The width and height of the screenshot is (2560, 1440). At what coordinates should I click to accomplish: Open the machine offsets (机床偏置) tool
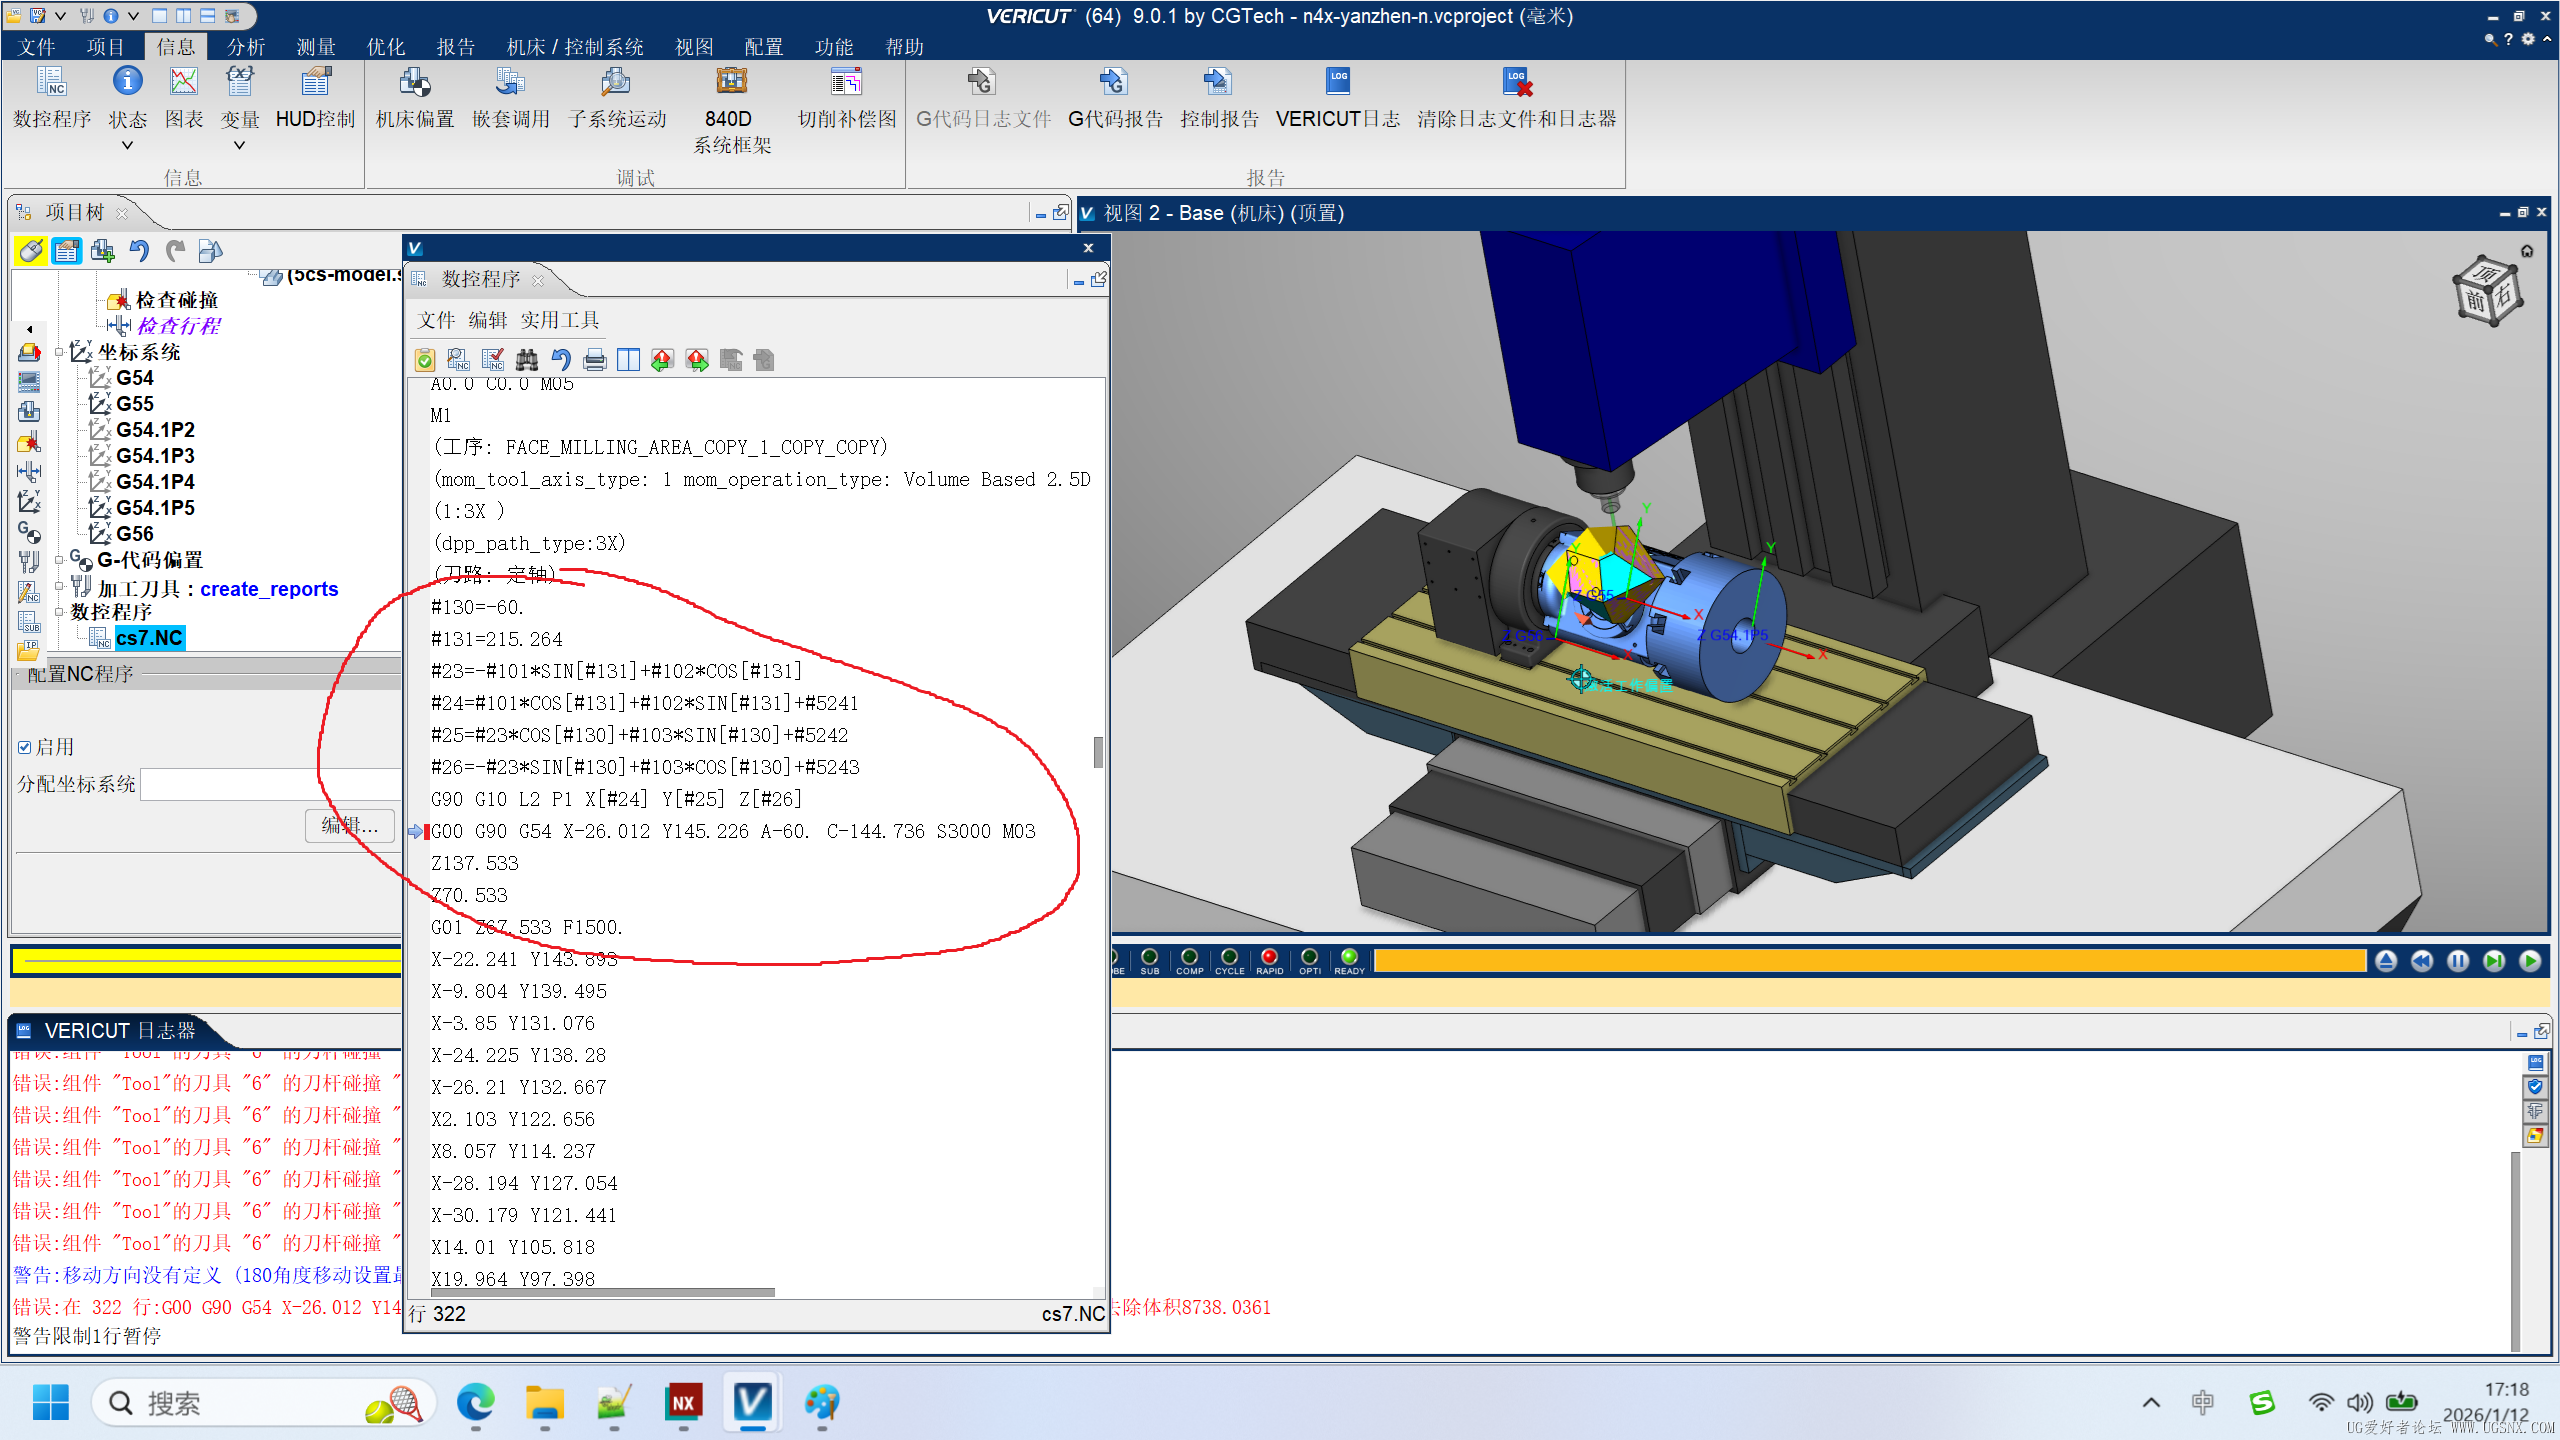[414, 83]
